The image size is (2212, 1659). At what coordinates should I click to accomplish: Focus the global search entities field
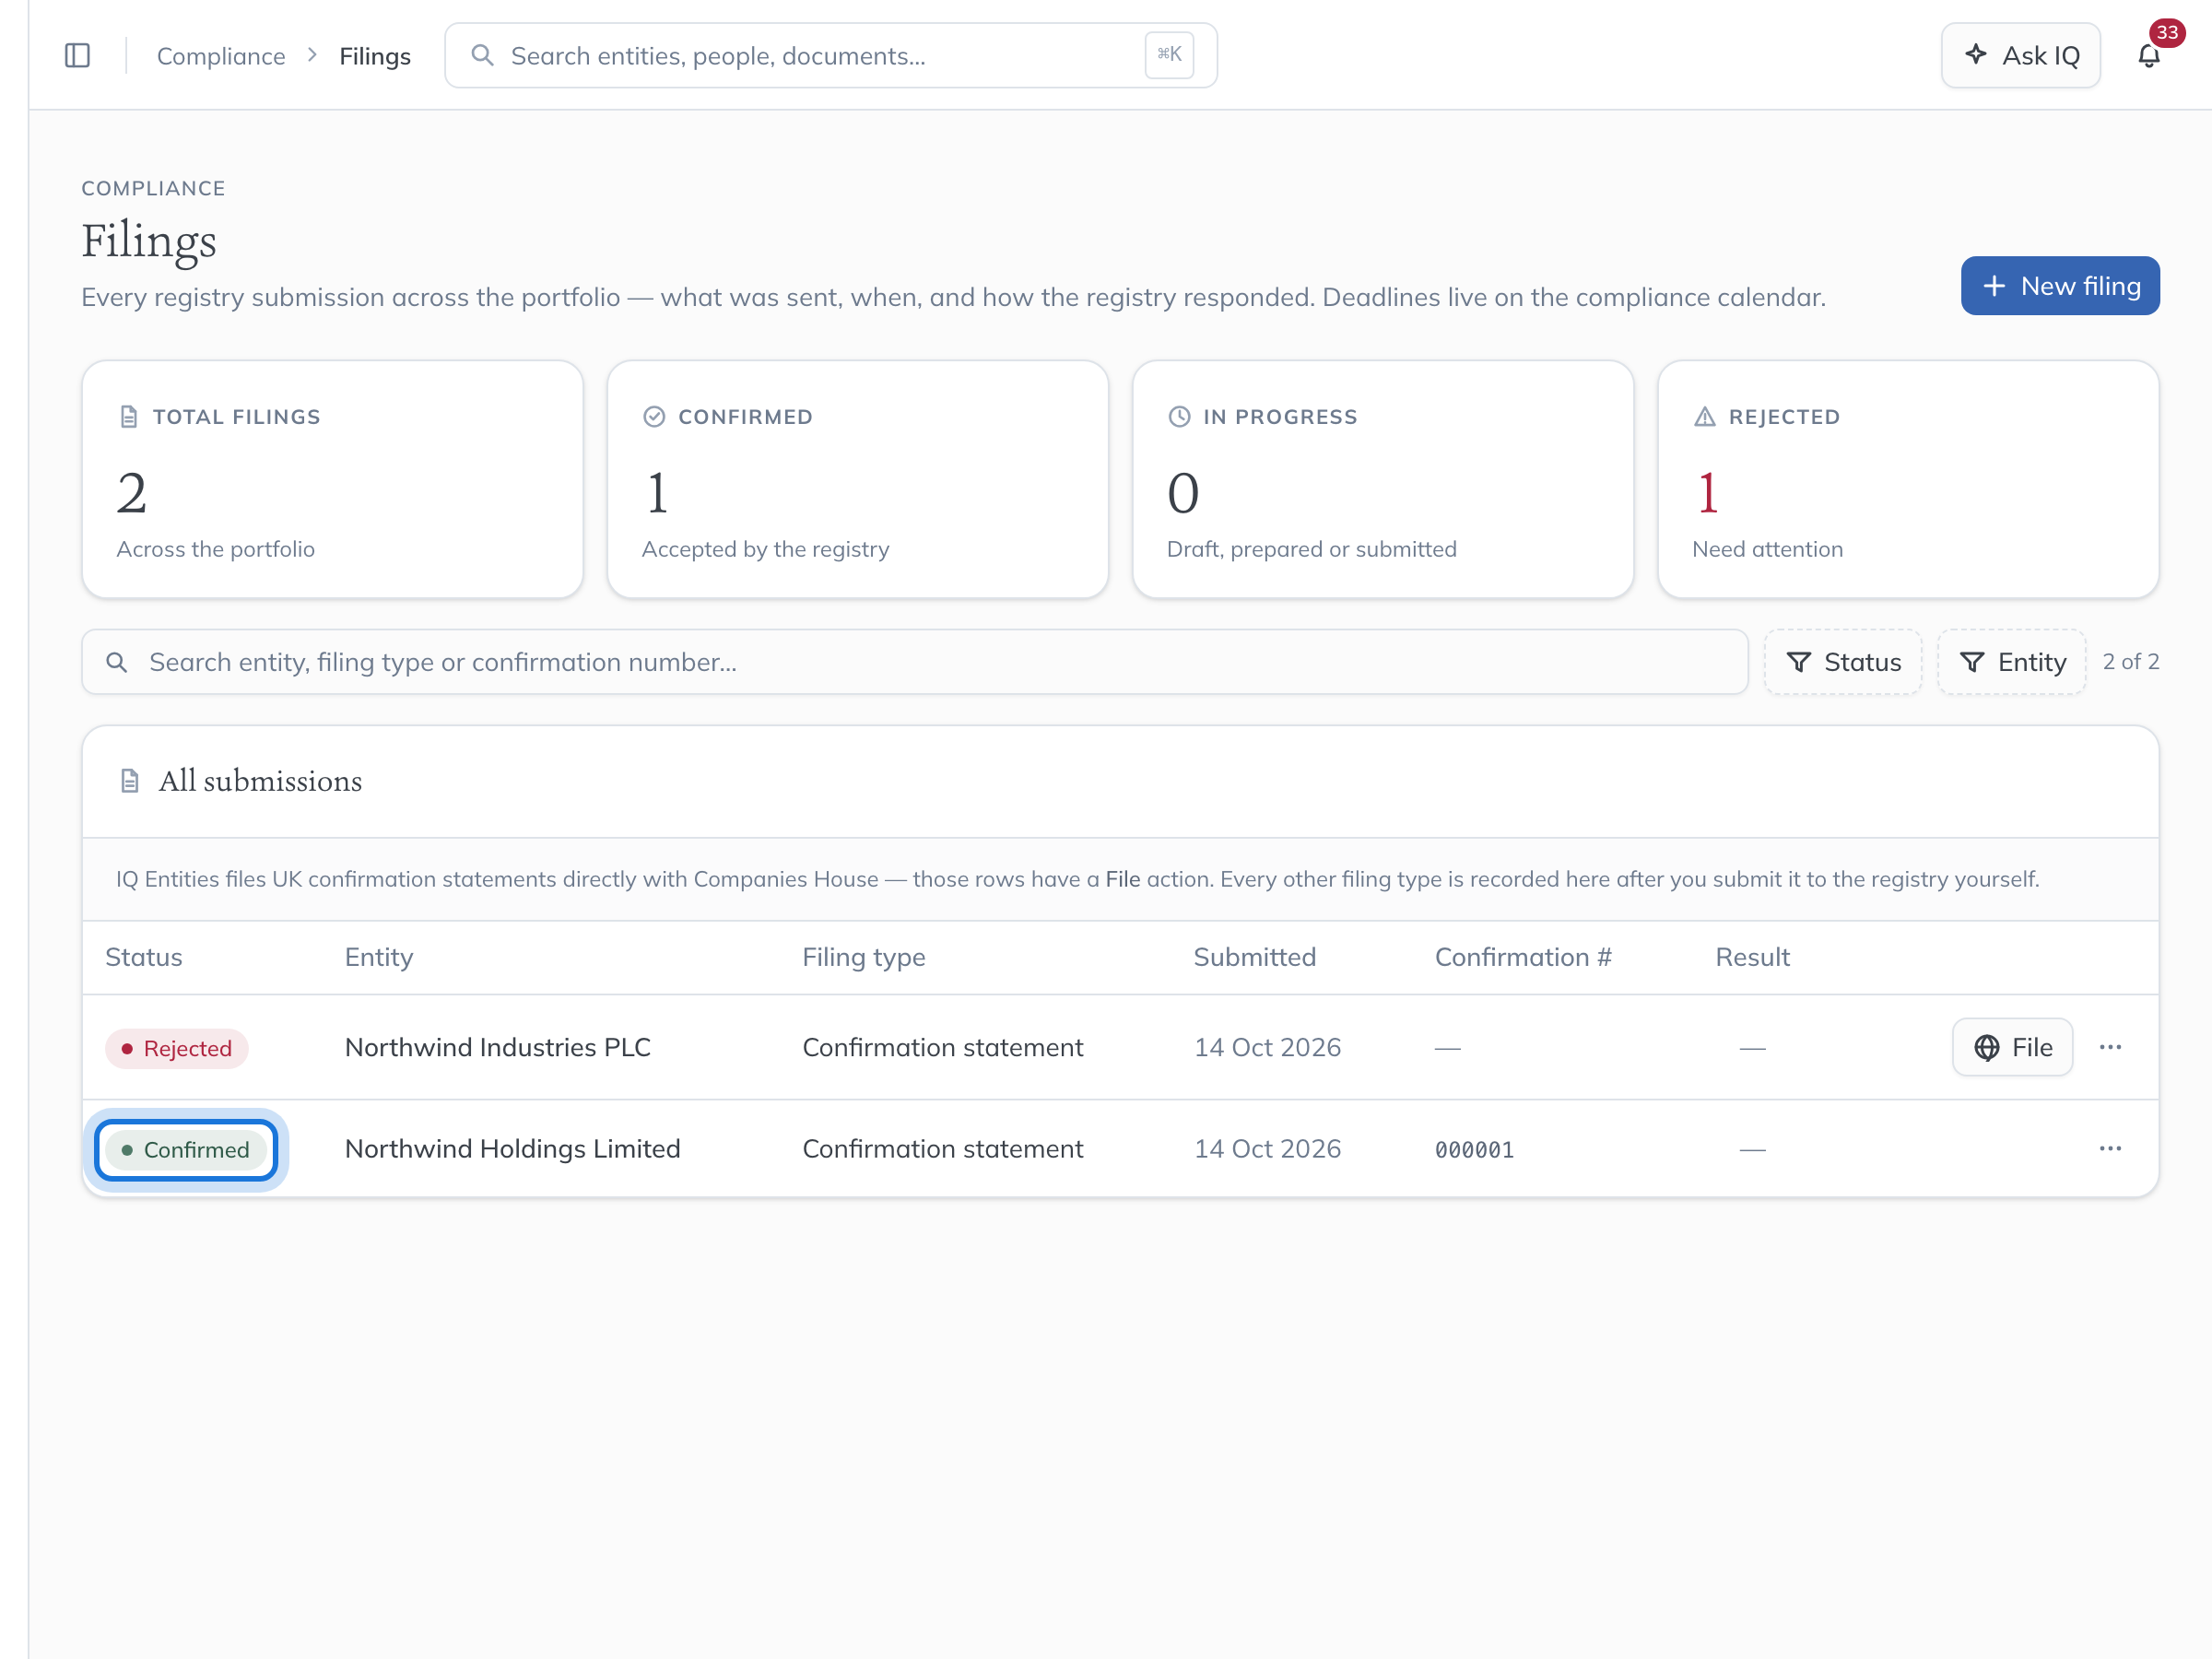tap(830, 55)
